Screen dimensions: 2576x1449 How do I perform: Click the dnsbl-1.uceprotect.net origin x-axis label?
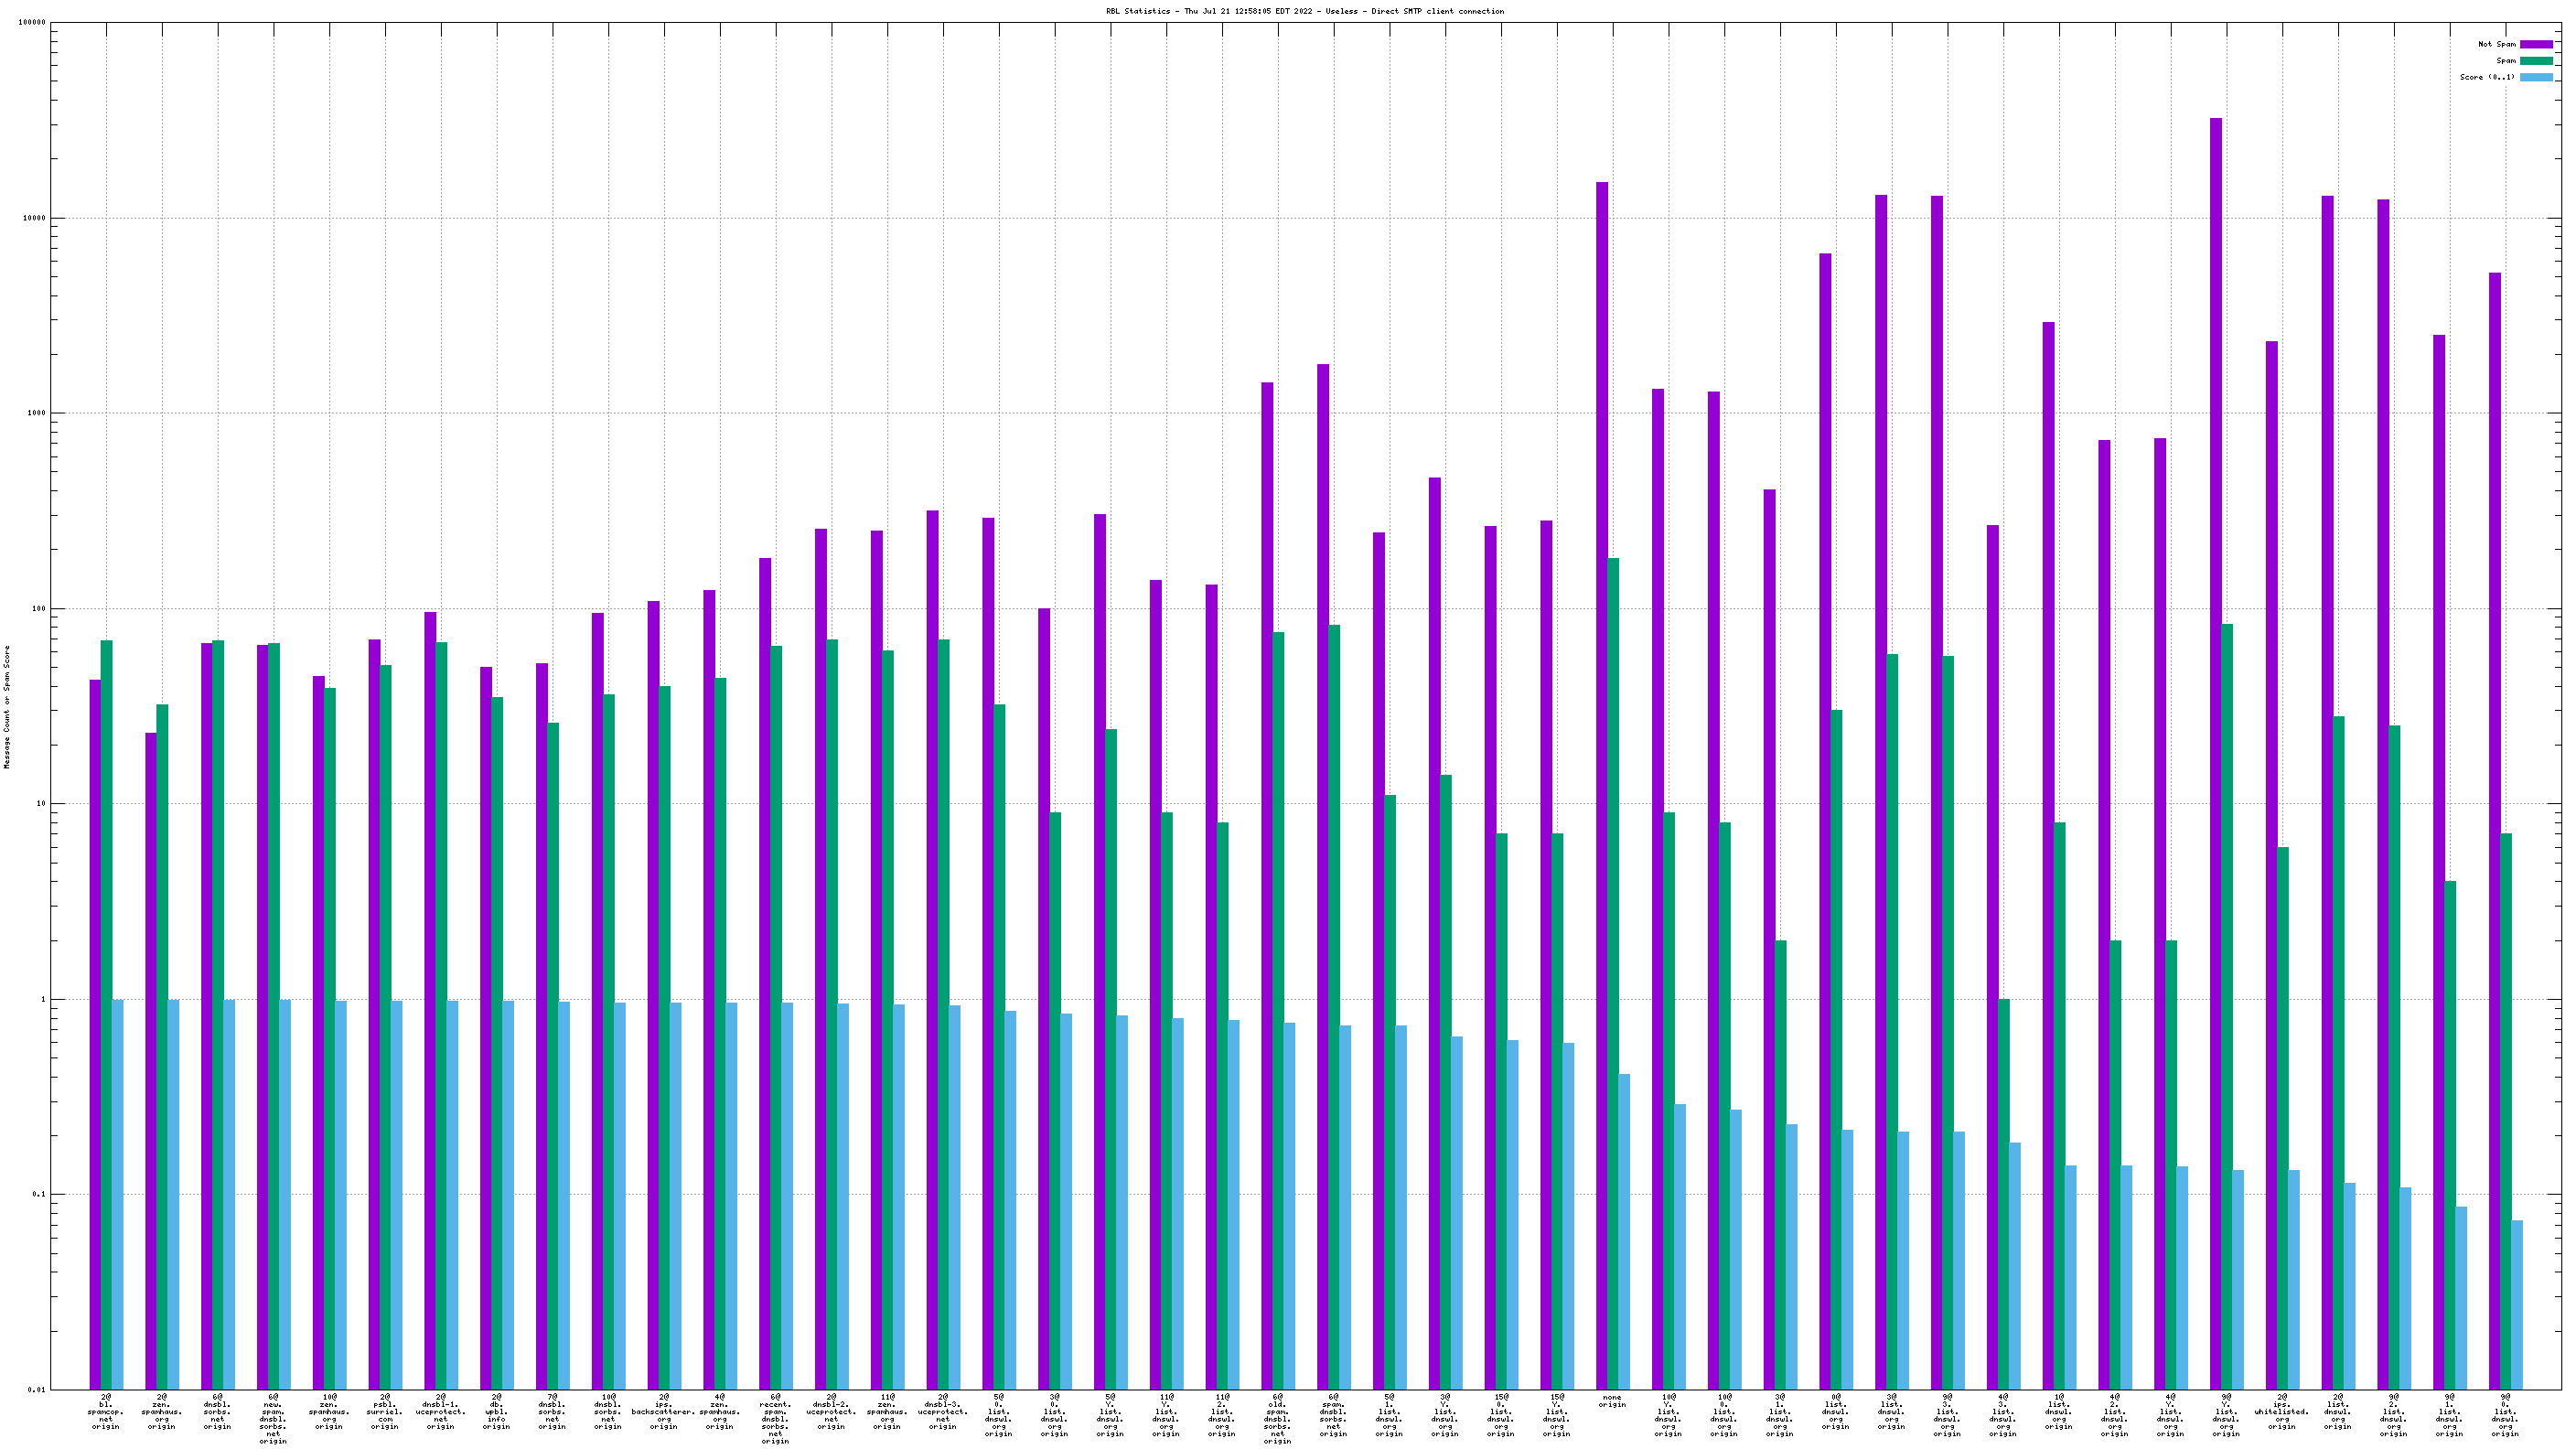pos(440,1411)
